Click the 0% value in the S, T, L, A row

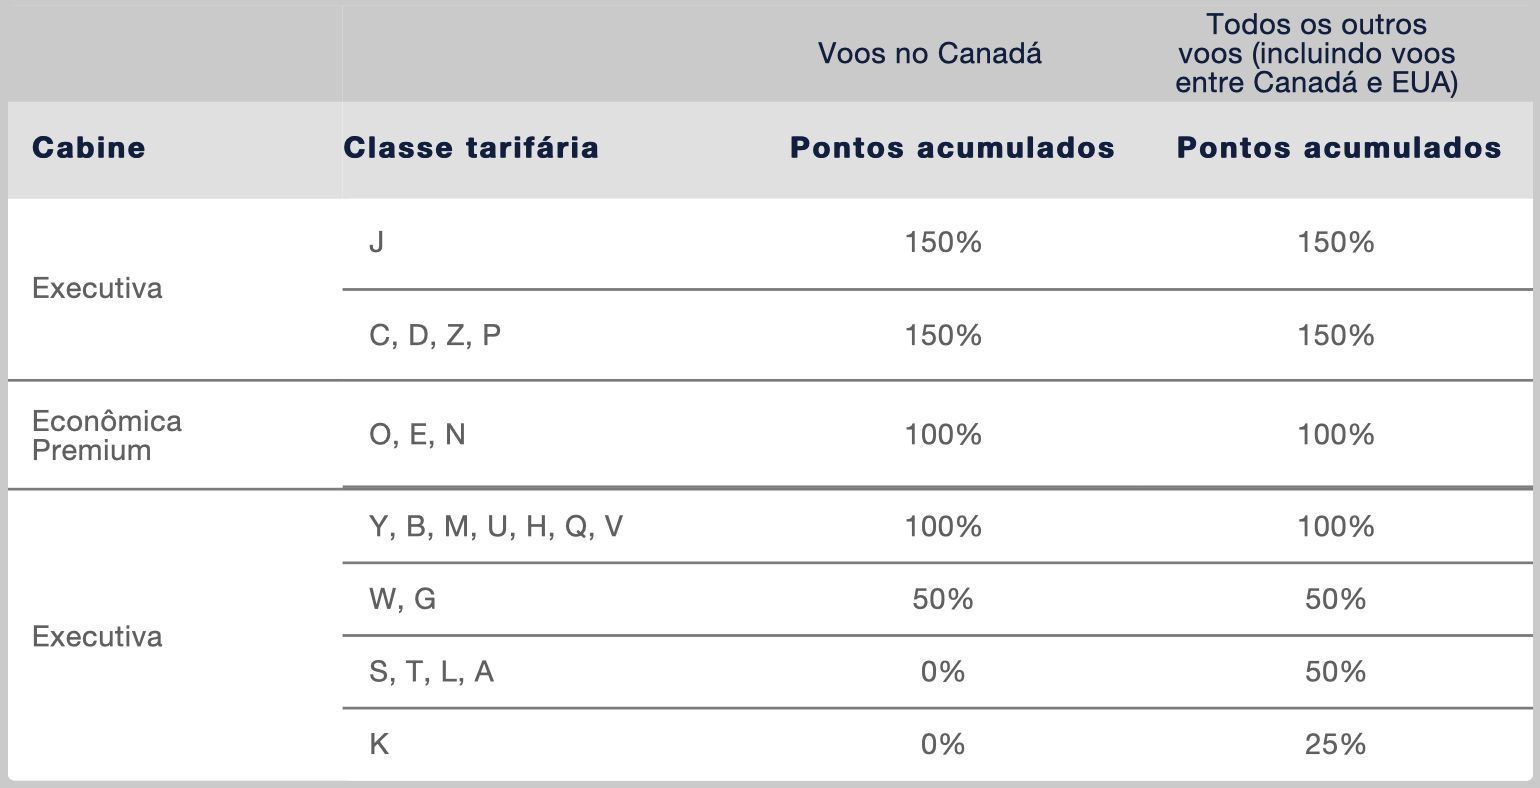pos(943,672)
